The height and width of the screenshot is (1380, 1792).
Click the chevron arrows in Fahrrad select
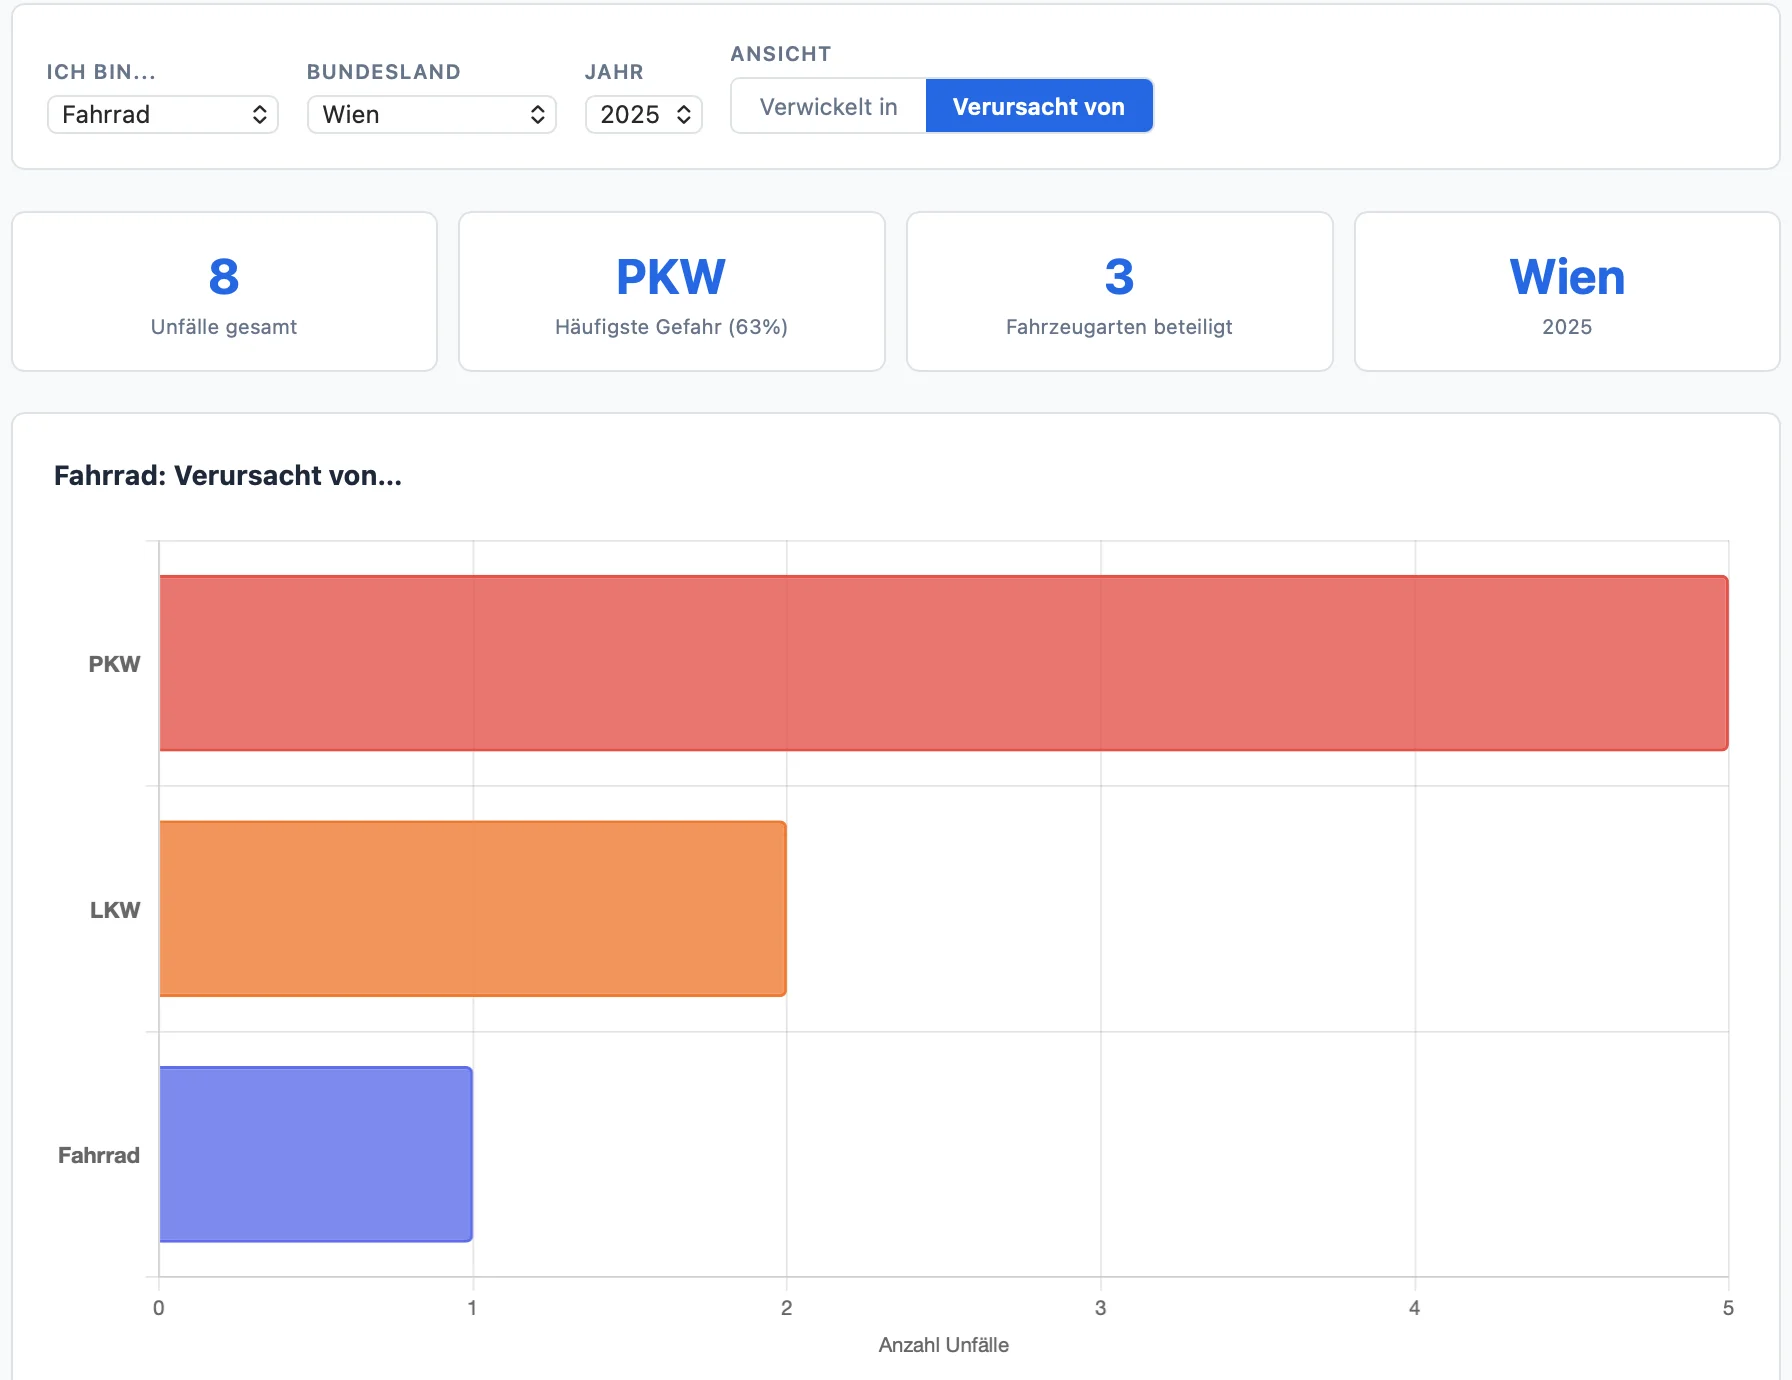(259, 115)
